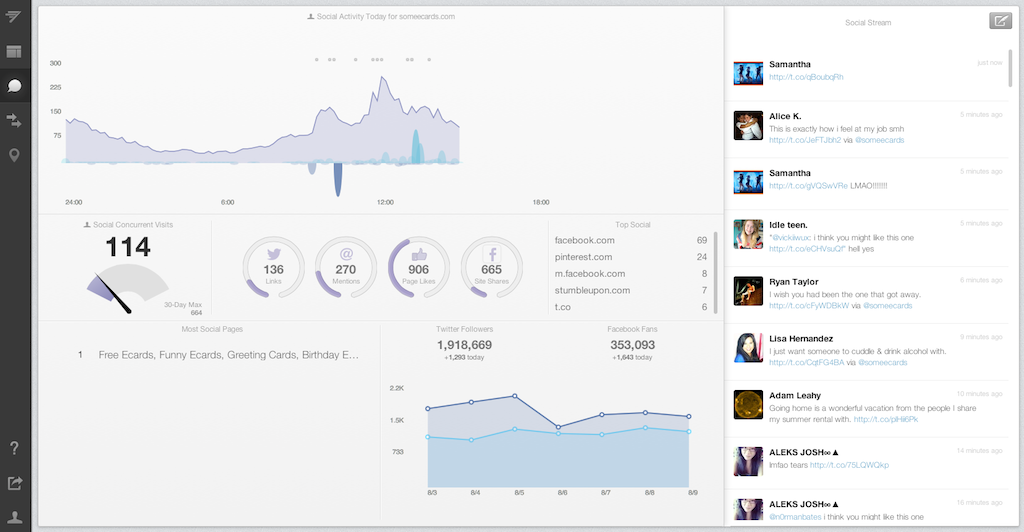Open the location pin sidebar icon

pos(14,155)
